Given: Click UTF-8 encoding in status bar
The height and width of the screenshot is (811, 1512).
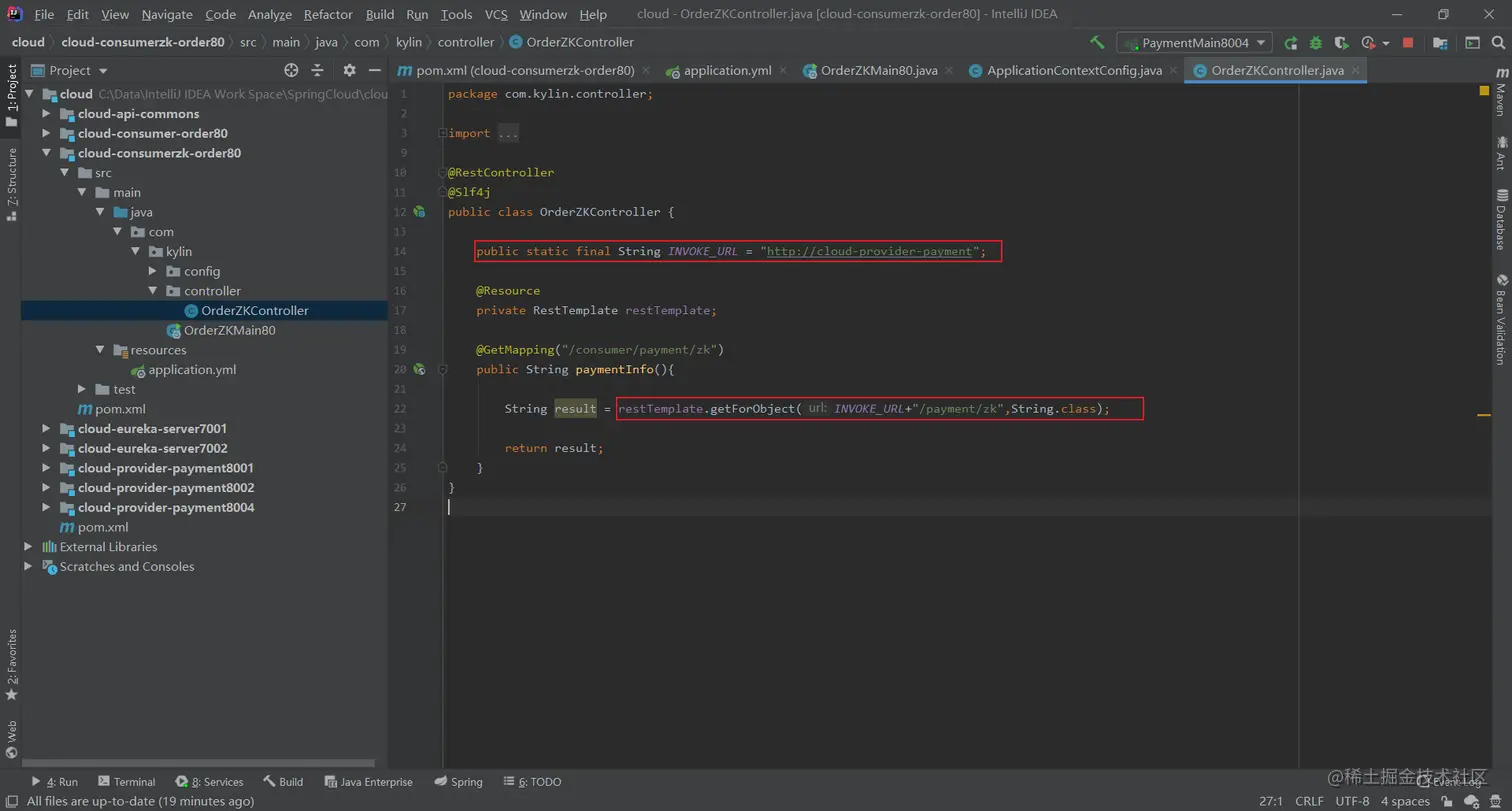Looking at the screenshot, I should coord(1352,801).
